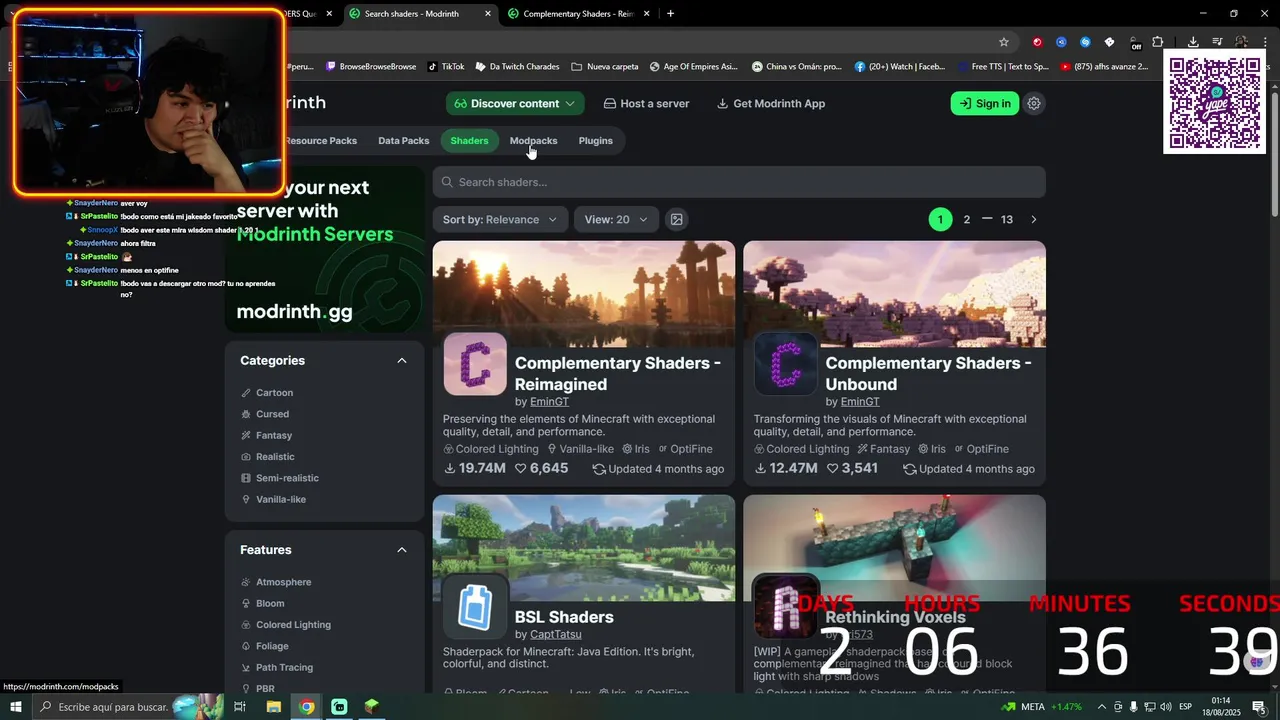Toggle the Foliage feature filter
Screen dimensions: 1280x720
pyautogui.click(x=264, y=646)
